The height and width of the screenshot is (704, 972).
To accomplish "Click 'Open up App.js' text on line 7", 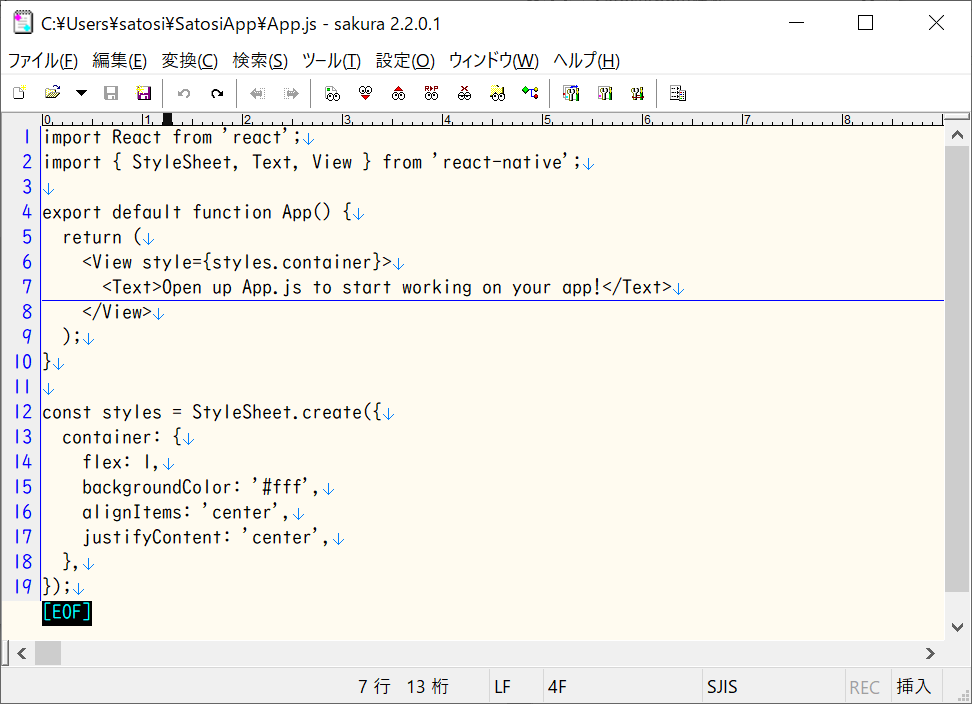I will [232, 287].
